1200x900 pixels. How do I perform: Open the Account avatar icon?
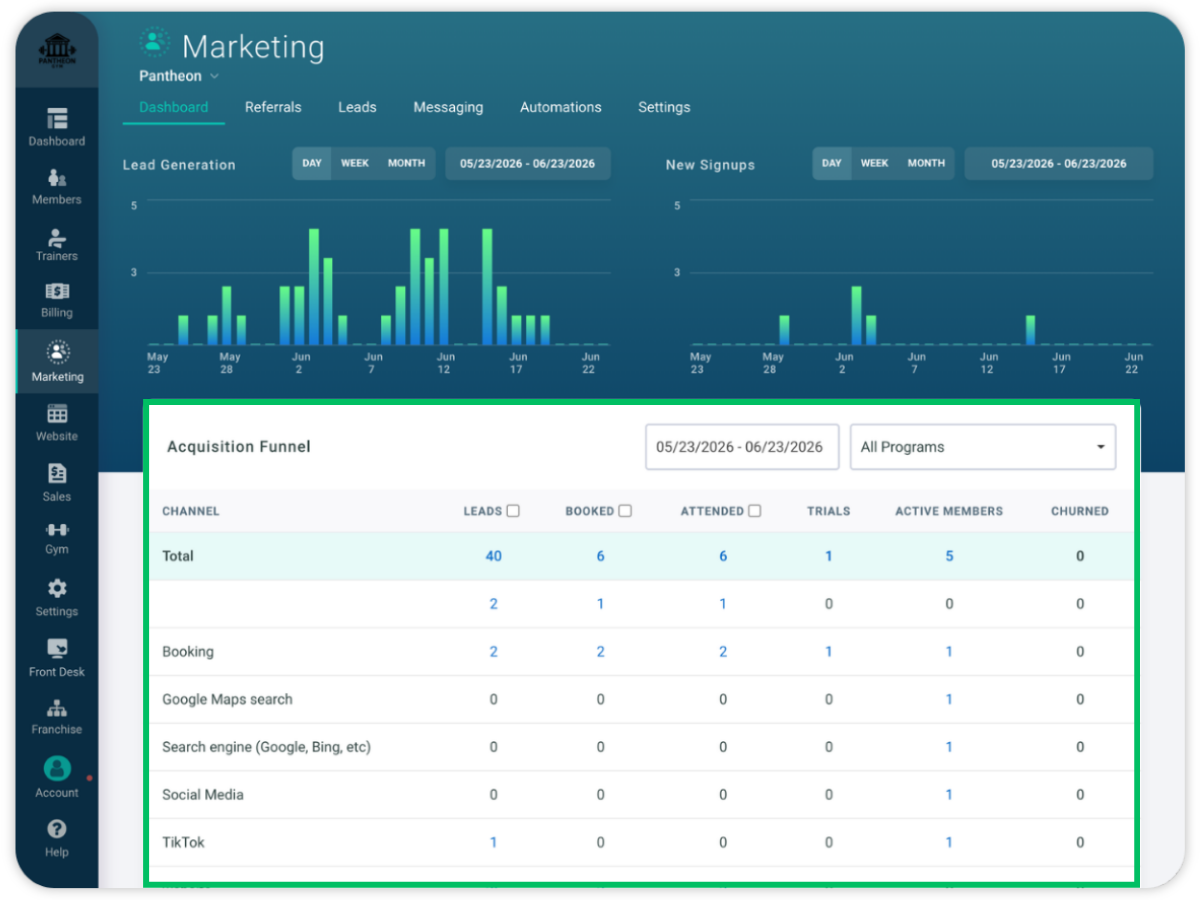(x=57, y=768)
